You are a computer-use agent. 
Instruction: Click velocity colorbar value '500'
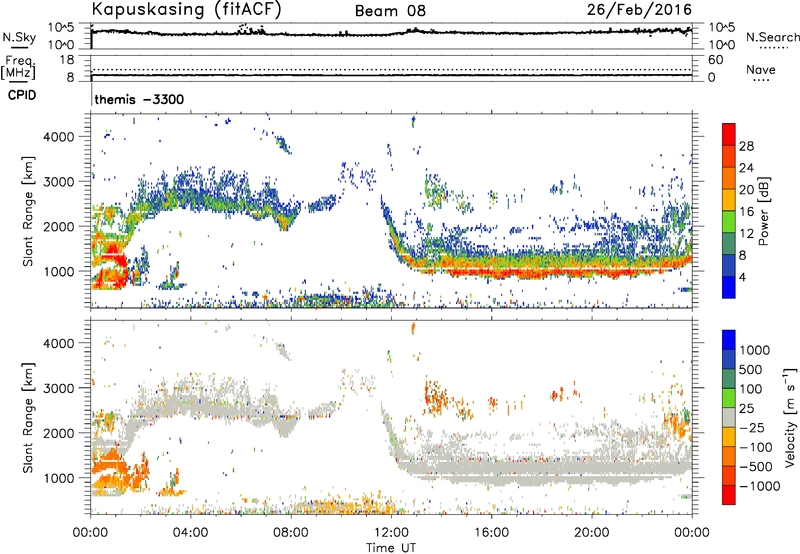click(751, 369)
